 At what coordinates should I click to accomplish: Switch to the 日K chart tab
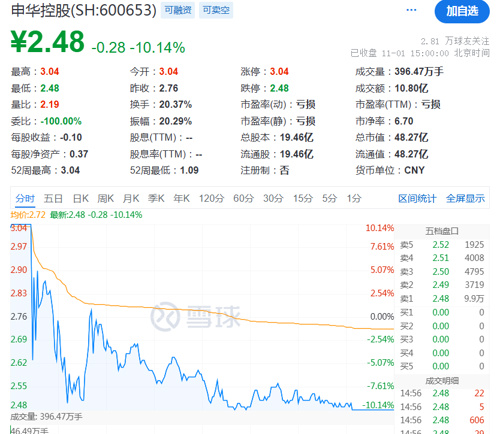[x=81, y=199]
